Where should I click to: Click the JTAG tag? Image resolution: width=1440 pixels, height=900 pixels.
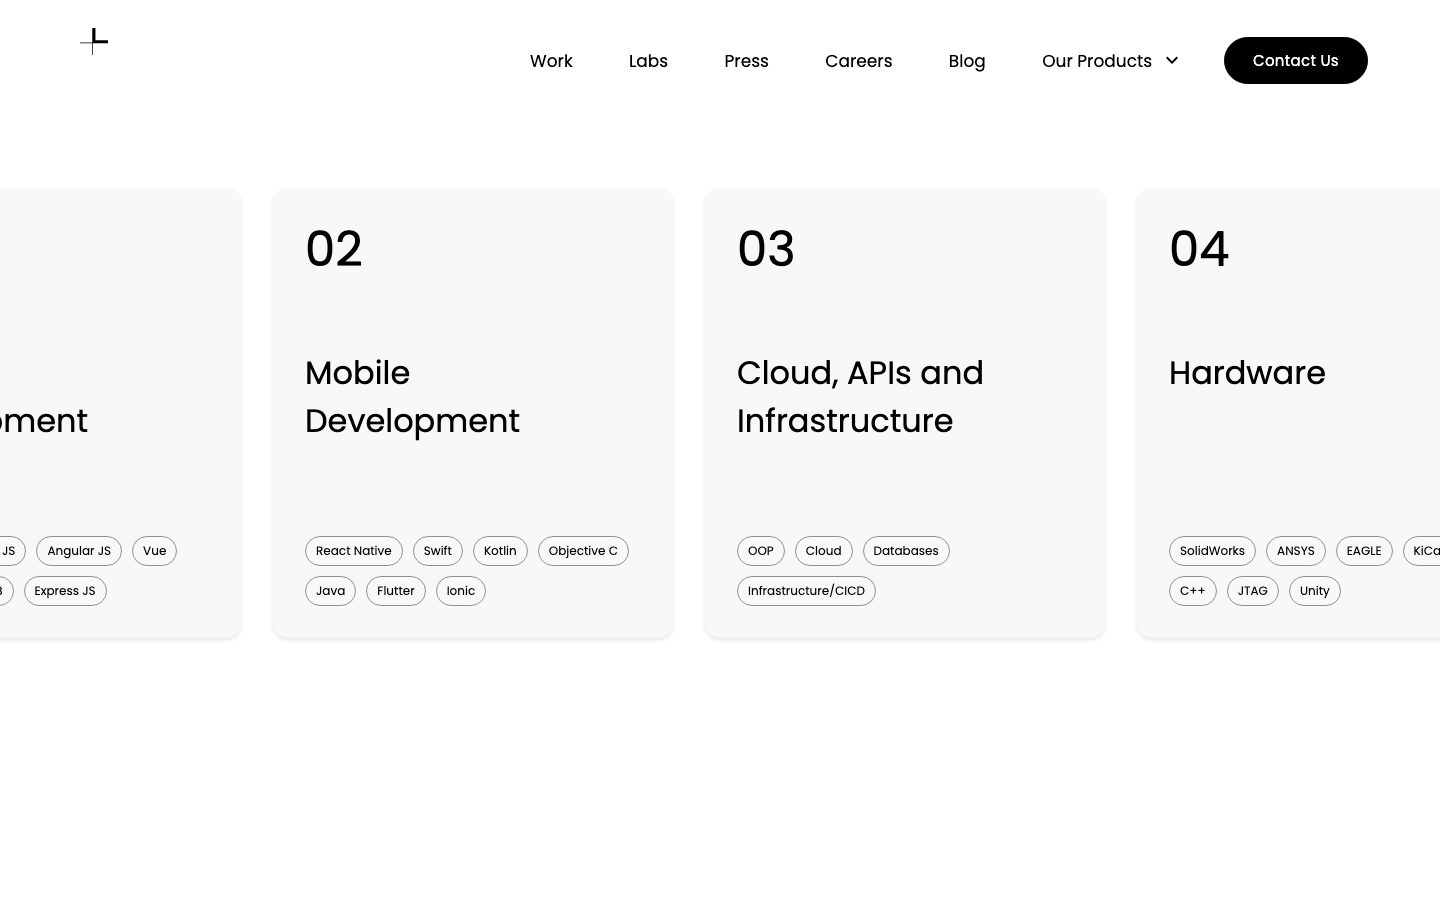click(1253, 591)
